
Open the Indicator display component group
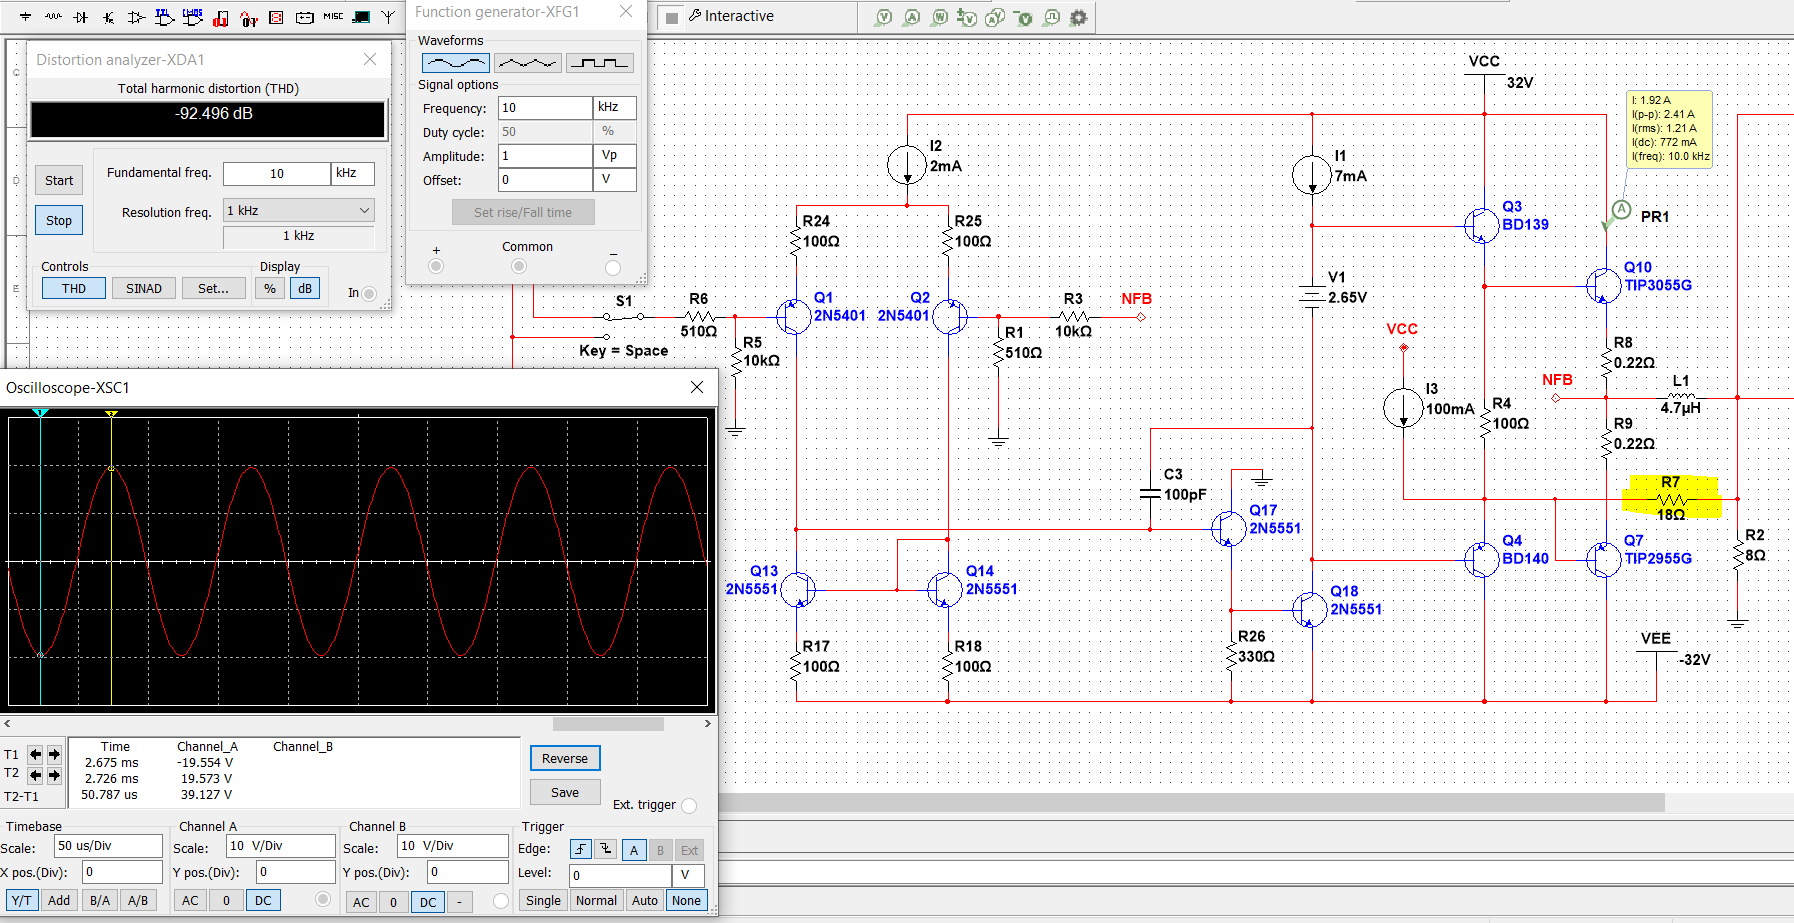tap(277, 17)
